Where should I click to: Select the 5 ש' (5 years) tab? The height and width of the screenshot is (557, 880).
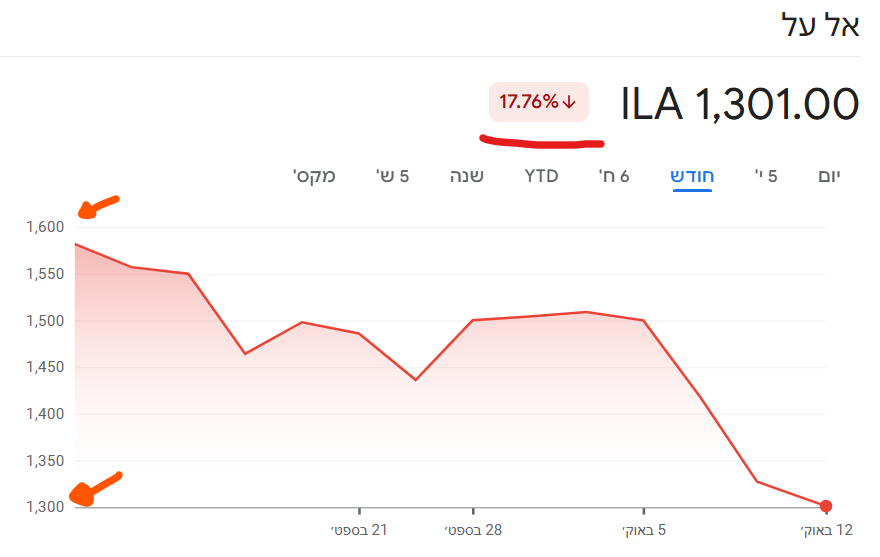point(393,177)
